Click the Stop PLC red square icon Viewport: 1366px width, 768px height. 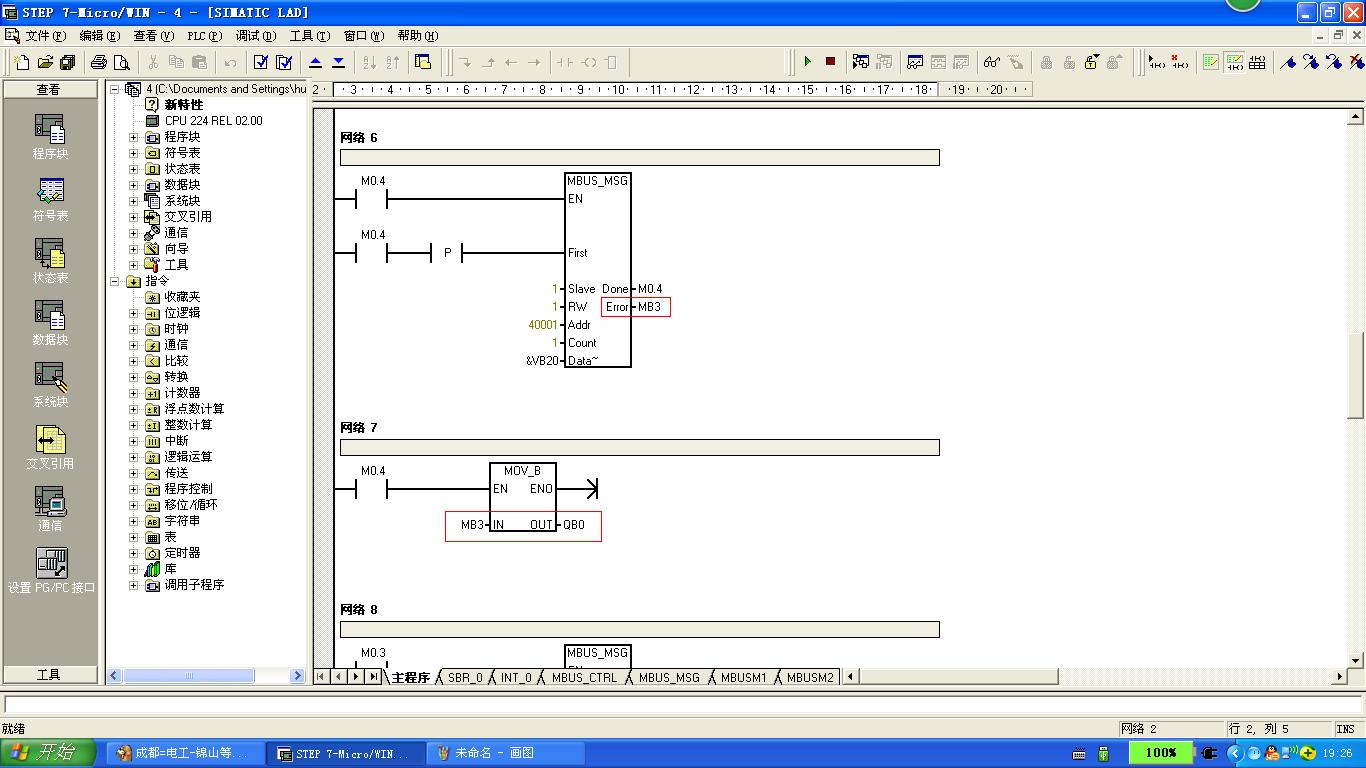830,62
